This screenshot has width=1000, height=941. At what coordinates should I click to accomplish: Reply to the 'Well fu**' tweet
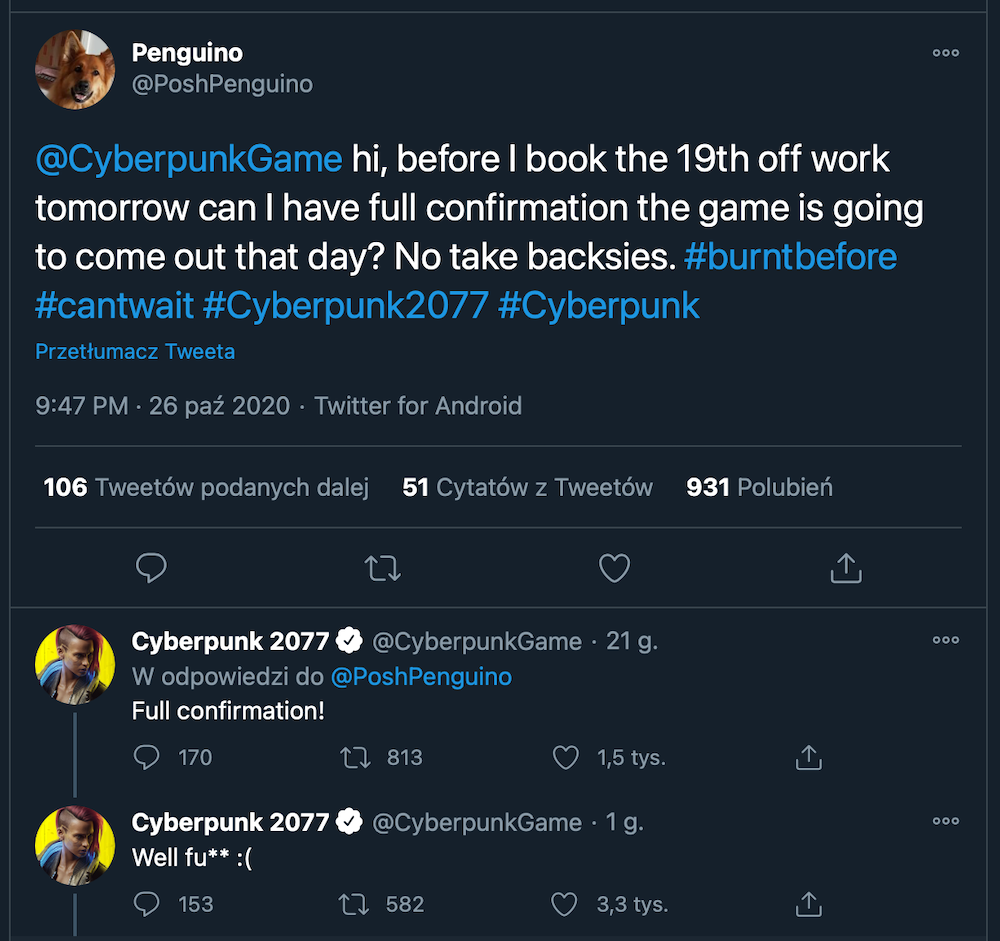(147, 904)
